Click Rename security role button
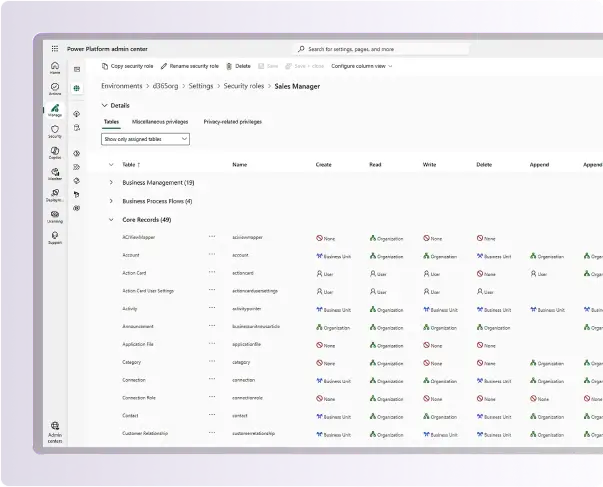 click(189, 66)
